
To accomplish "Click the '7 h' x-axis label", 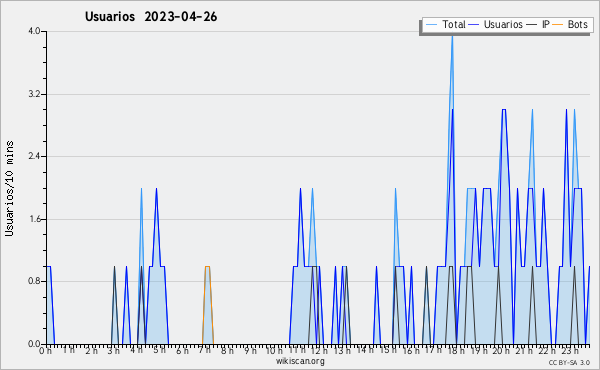I will coord(204,350).
